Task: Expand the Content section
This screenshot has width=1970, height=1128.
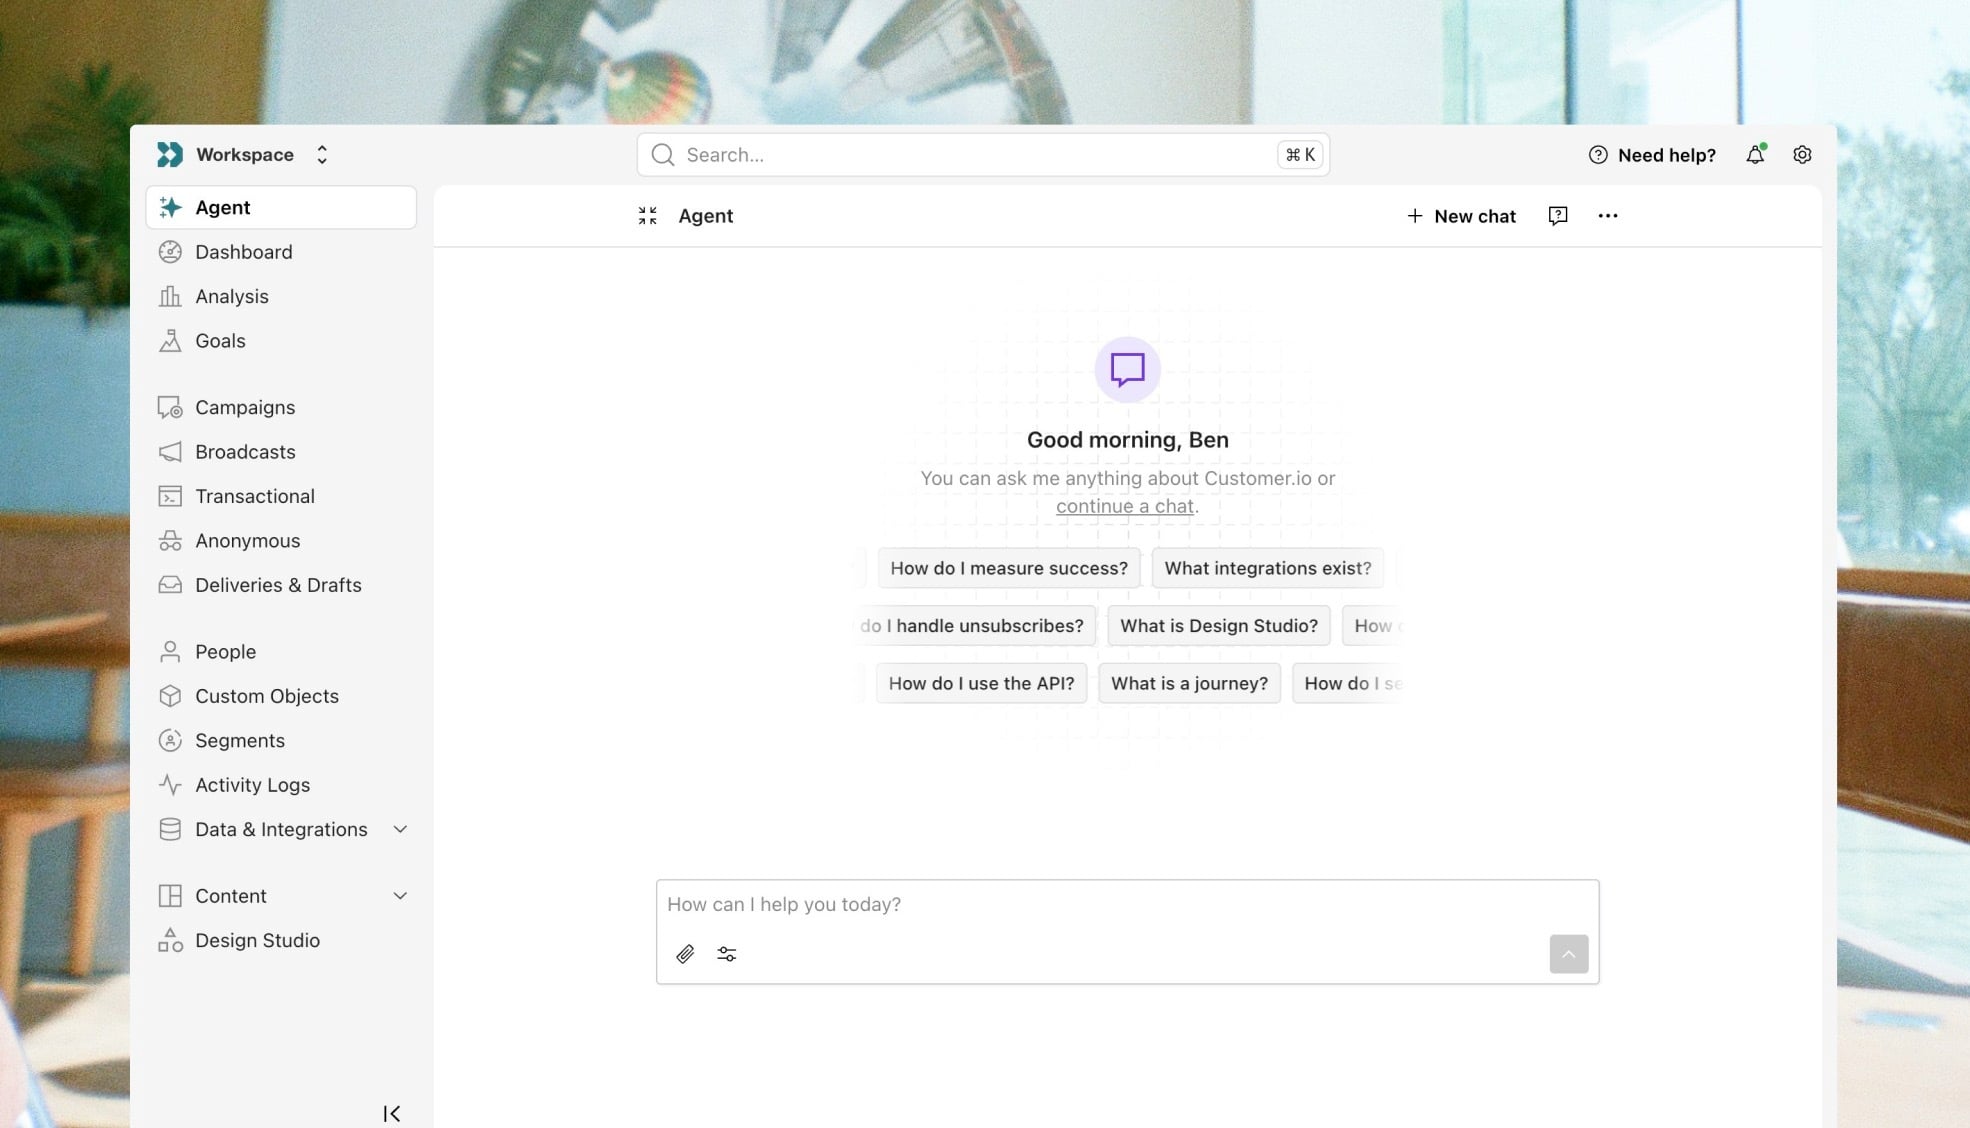Action: pyautogui.click(x=400, y=896)
